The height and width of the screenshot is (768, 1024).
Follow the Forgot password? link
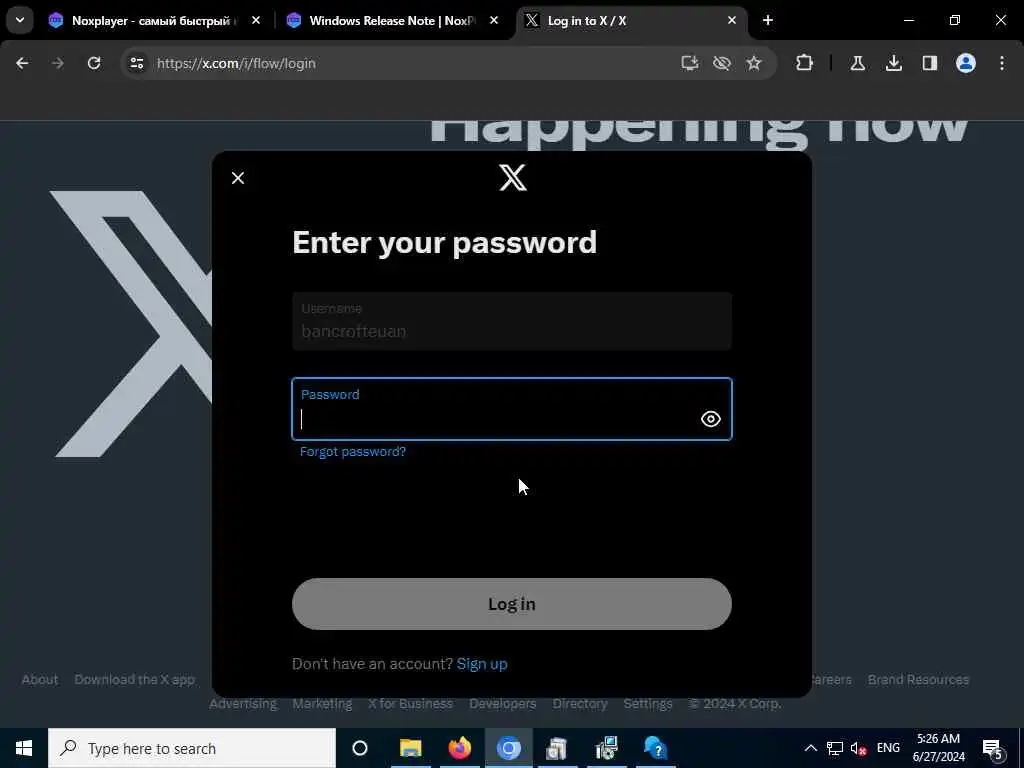[x=353, y=452]
